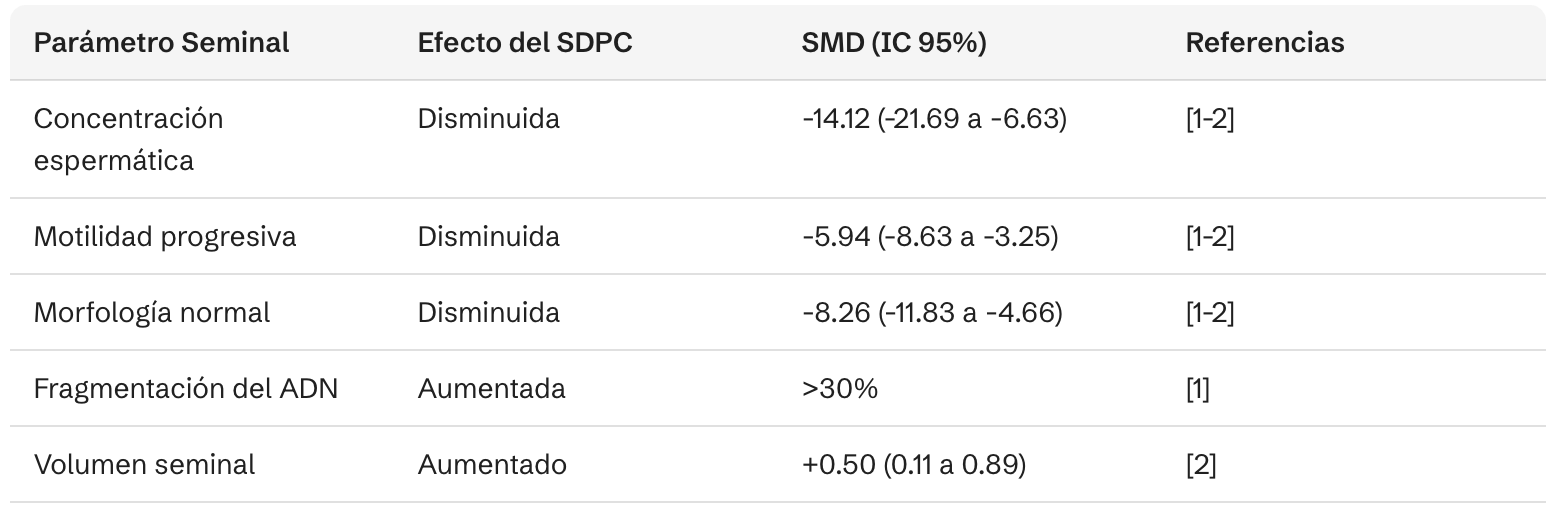The height and width of the screenshot is (522, 1554).
Task: Click the "Fragmentación del ADN" row label
Action: point(186,388)
